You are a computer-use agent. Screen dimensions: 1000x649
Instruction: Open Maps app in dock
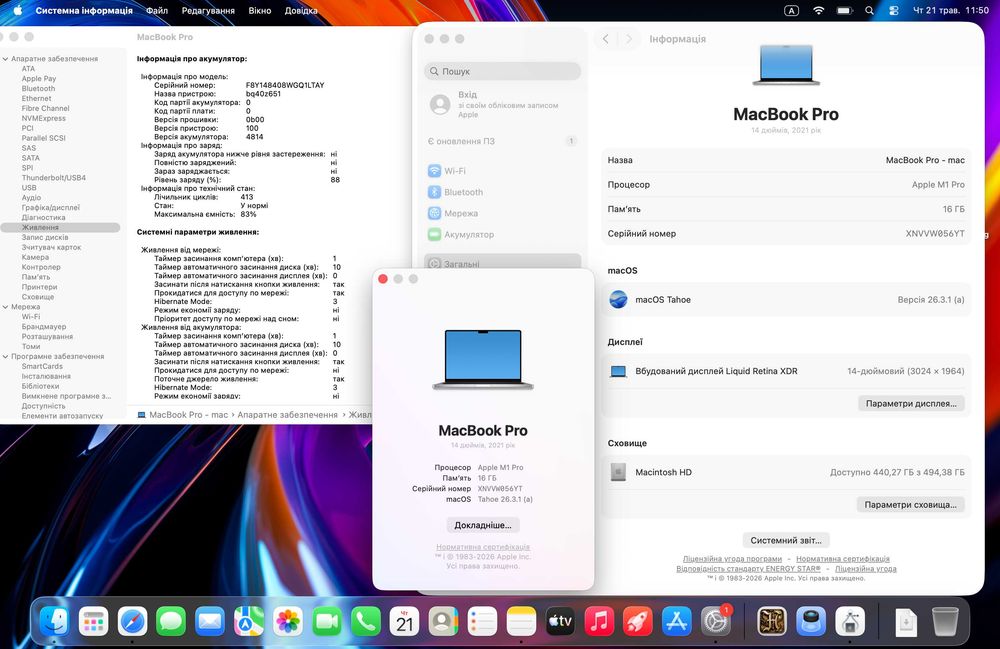coord(249,620)
